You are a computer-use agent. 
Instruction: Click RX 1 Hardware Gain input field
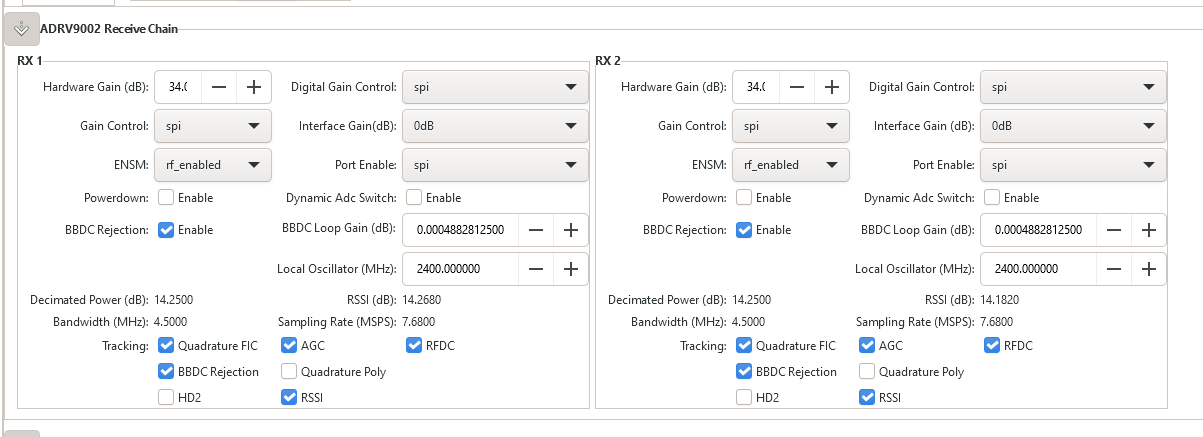pos(178,87)
